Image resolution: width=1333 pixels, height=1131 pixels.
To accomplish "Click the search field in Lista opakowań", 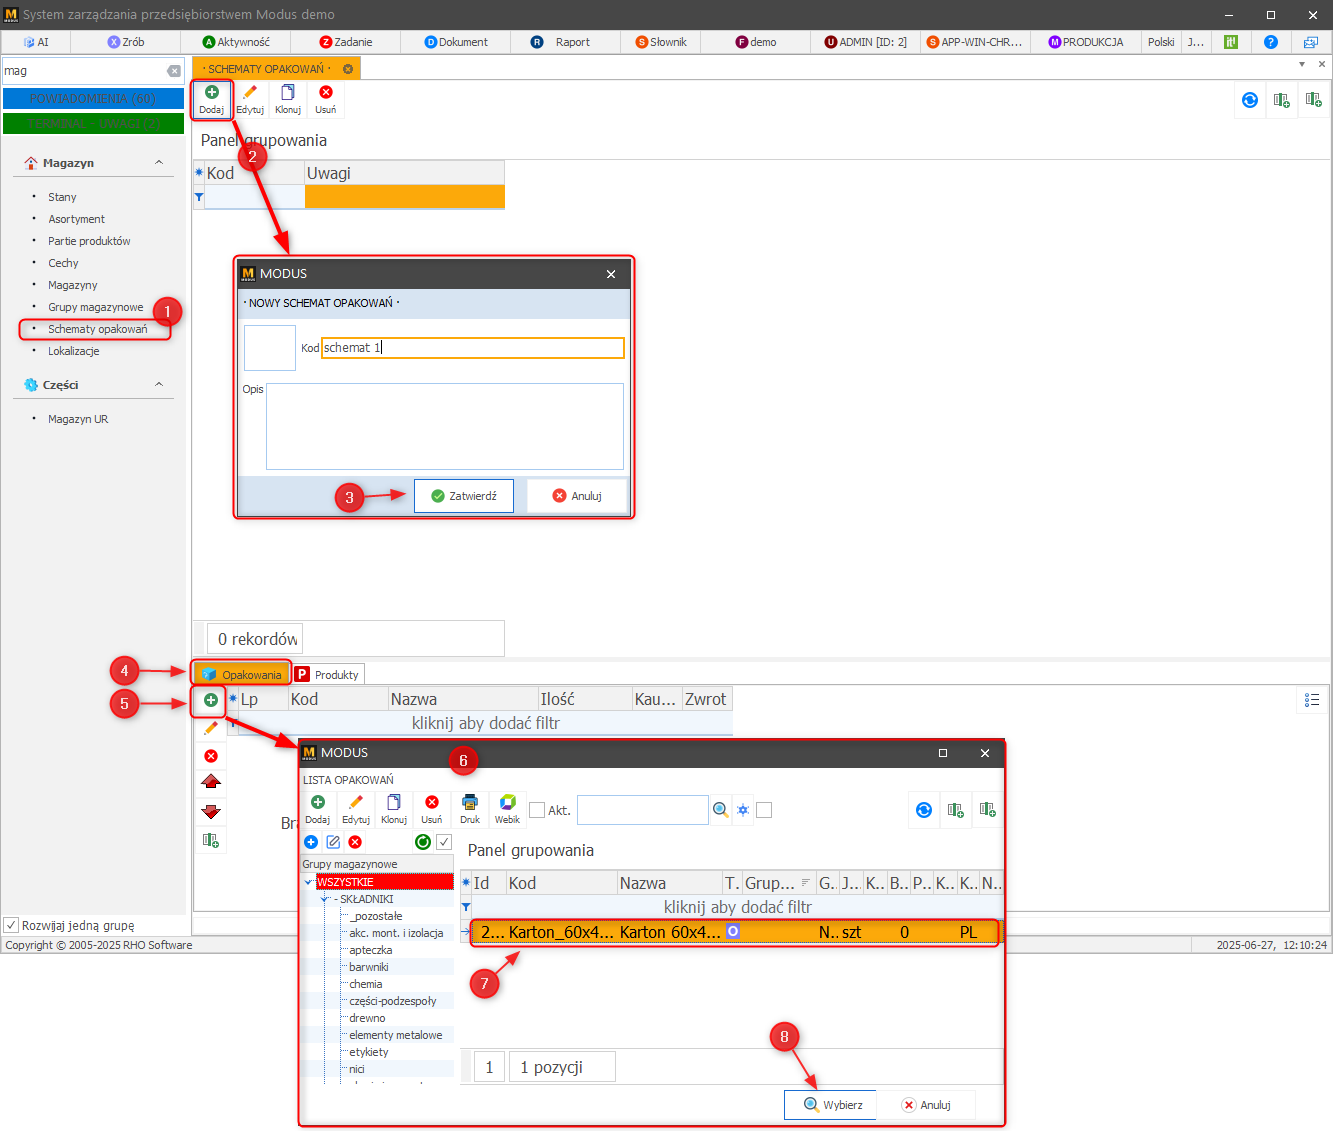I will click(643, 810).
